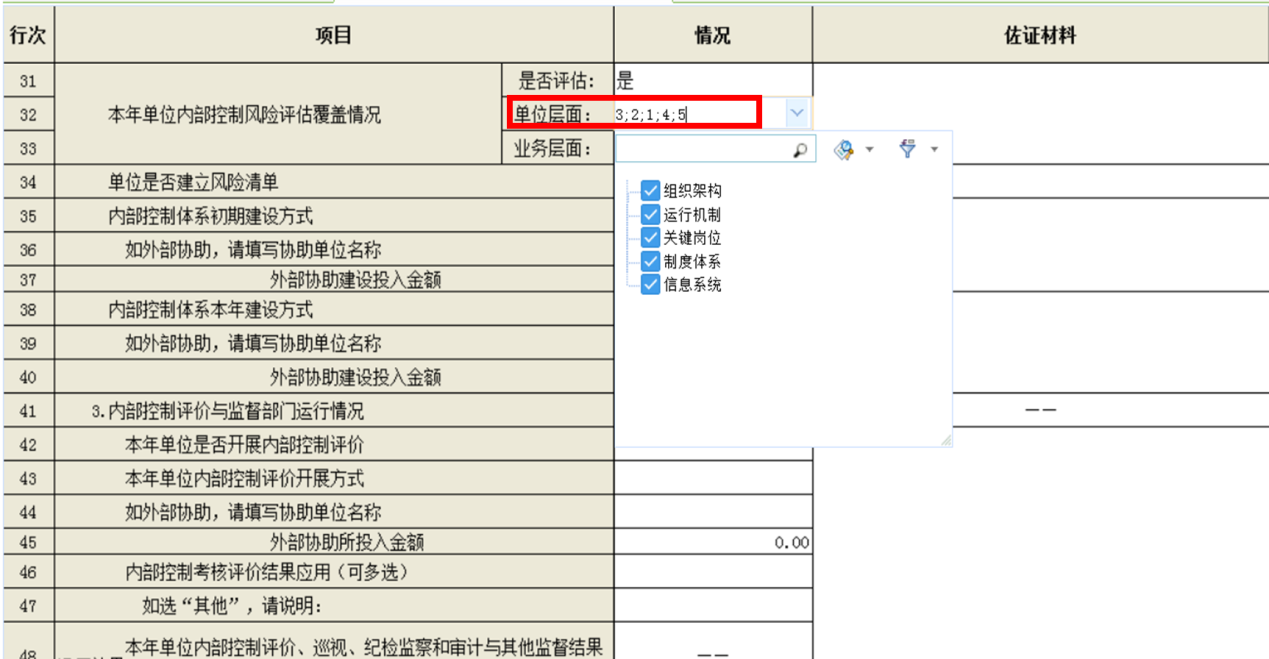
Task: Click the 情况 cell for row 42
Action: (x=713, y=445)
